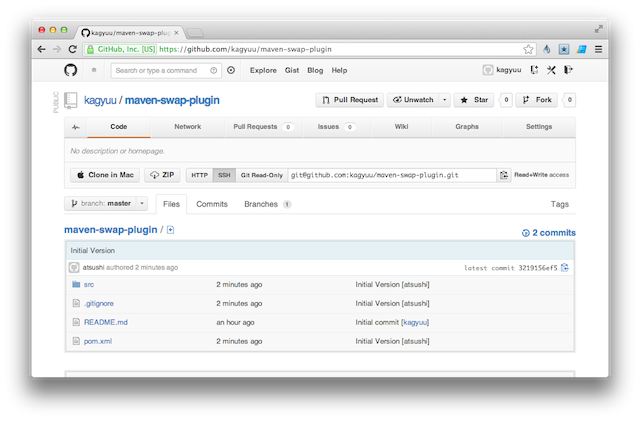Open the Chrome menu button
Screen dimensions: 640x421
[598, 48]
